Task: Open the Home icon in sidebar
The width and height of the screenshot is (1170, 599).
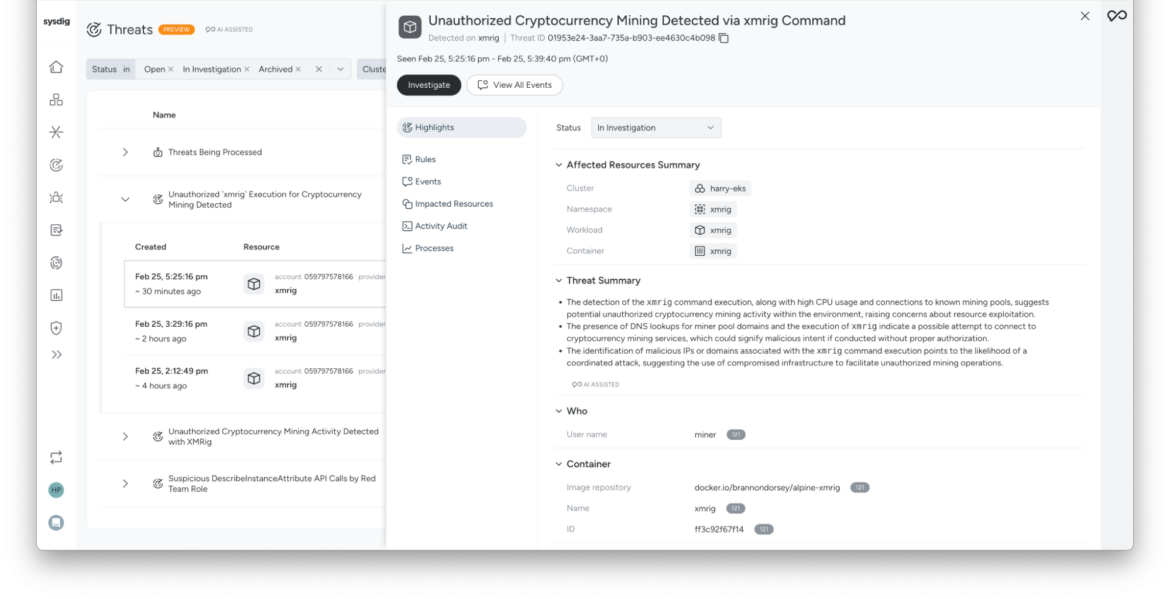Action: (56, 67)
